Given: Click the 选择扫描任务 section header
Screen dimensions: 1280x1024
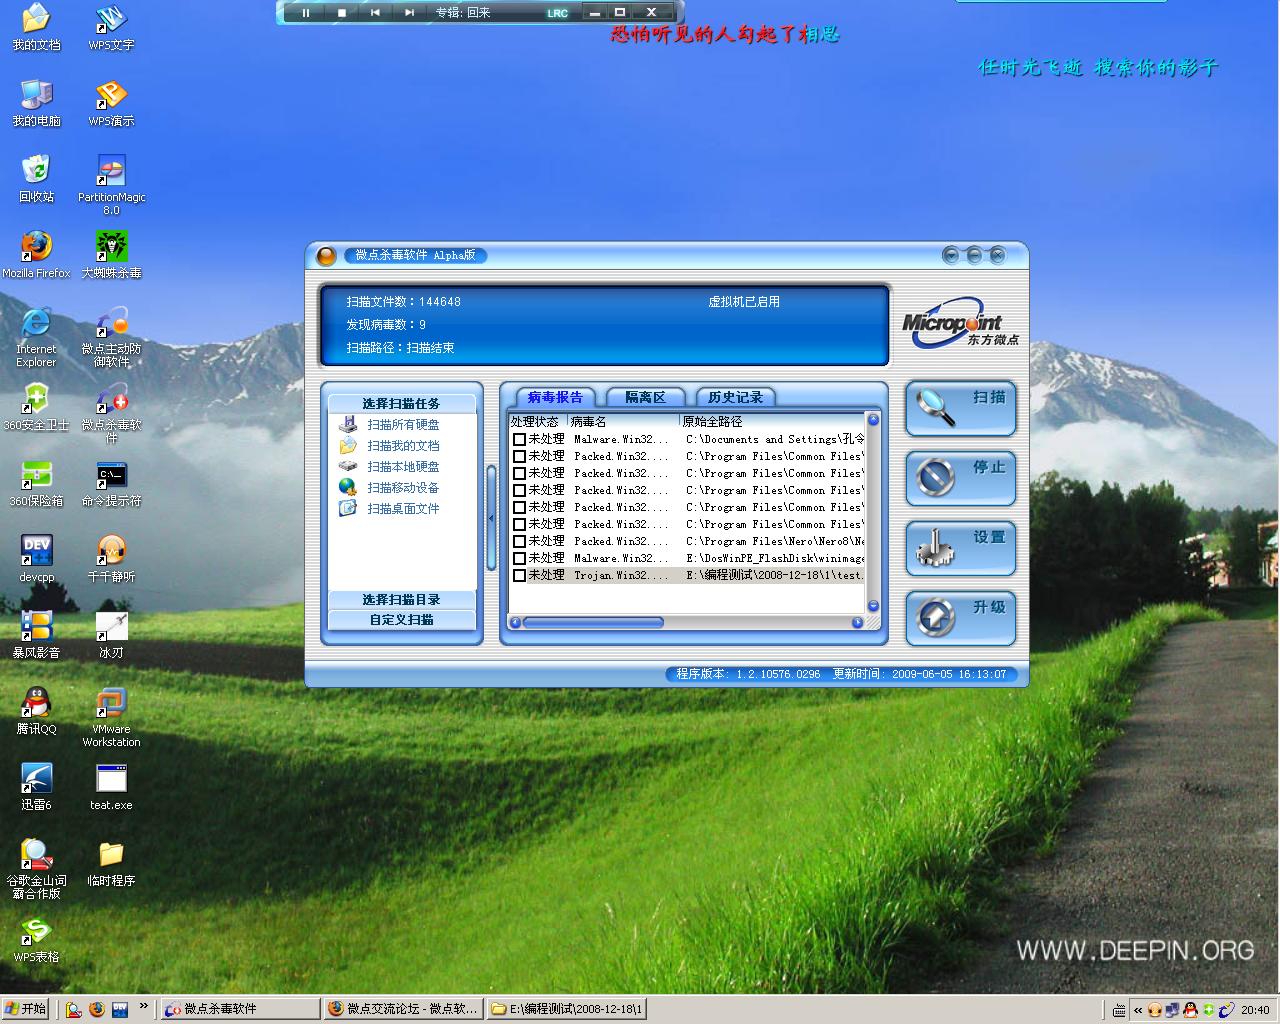Looking at the screenshot, I should [x=402, y=404].
